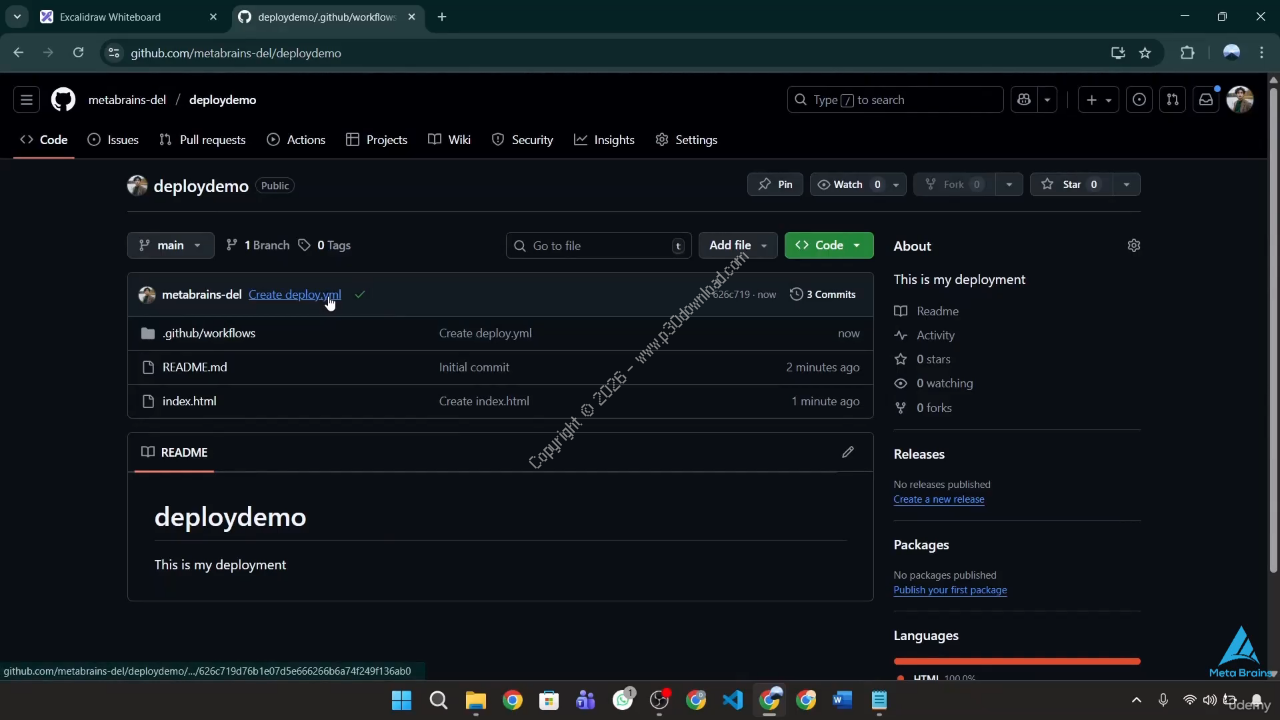Edit the README with pencil icon
This screenshot has width=1280, height=720.
(x=848, y=452)
